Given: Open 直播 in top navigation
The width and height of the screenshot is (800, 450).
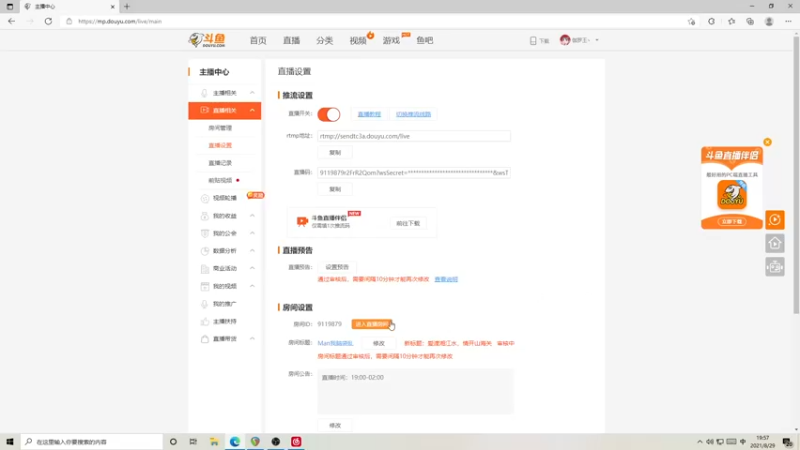Looking at the screenshot, I should [x=291, y=40].
